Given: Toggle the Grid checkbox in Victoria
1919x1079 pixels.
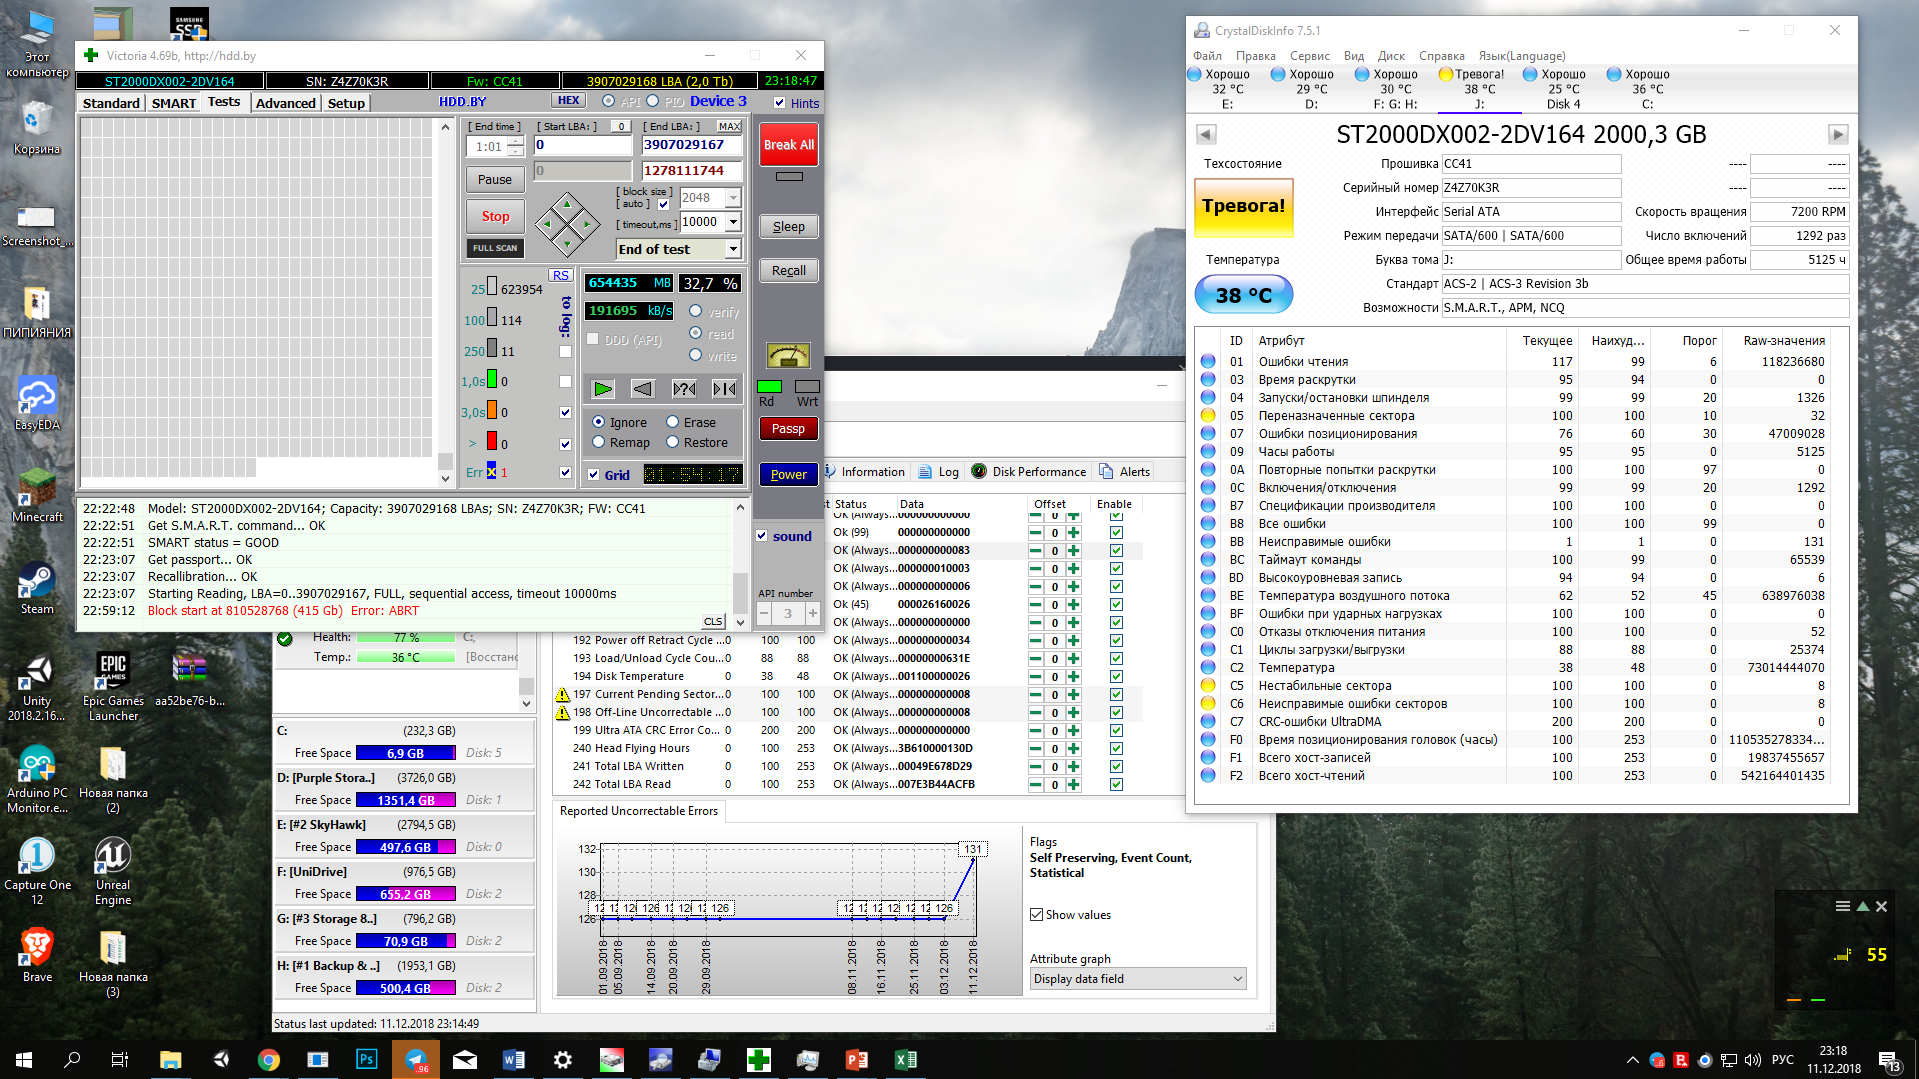Looking at the screenshot, I should click(x=594, y=475).
